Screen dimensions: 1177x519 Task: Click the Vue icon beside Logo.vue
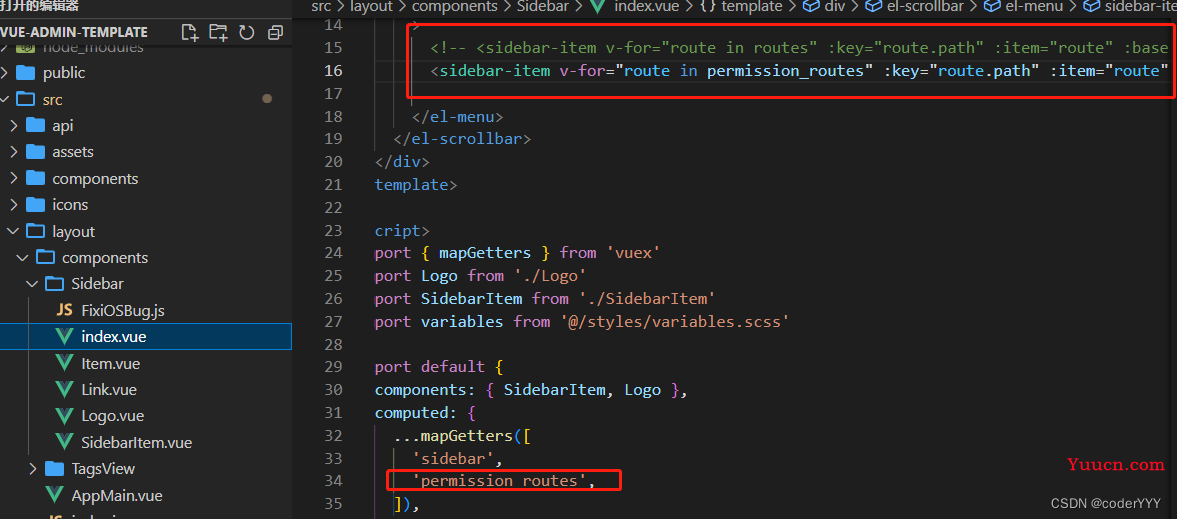[65, 416]
